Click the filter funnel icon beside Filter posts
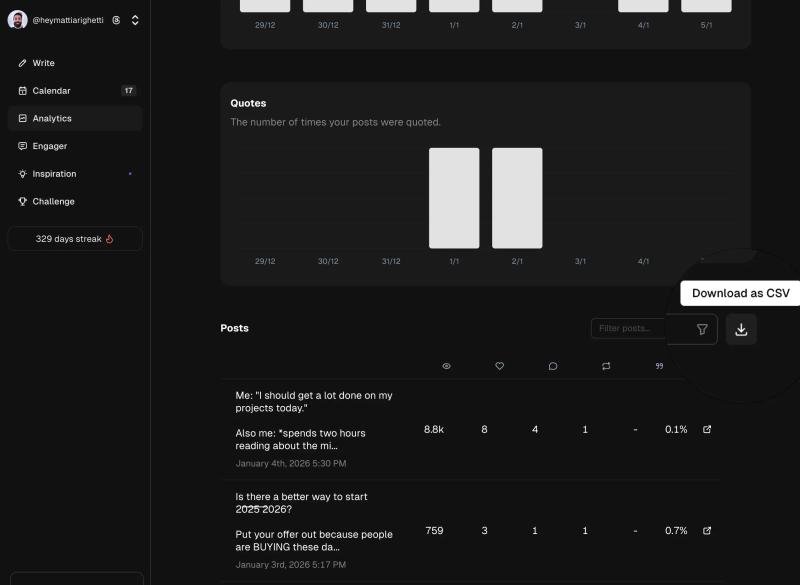 [x=701, y=329]
